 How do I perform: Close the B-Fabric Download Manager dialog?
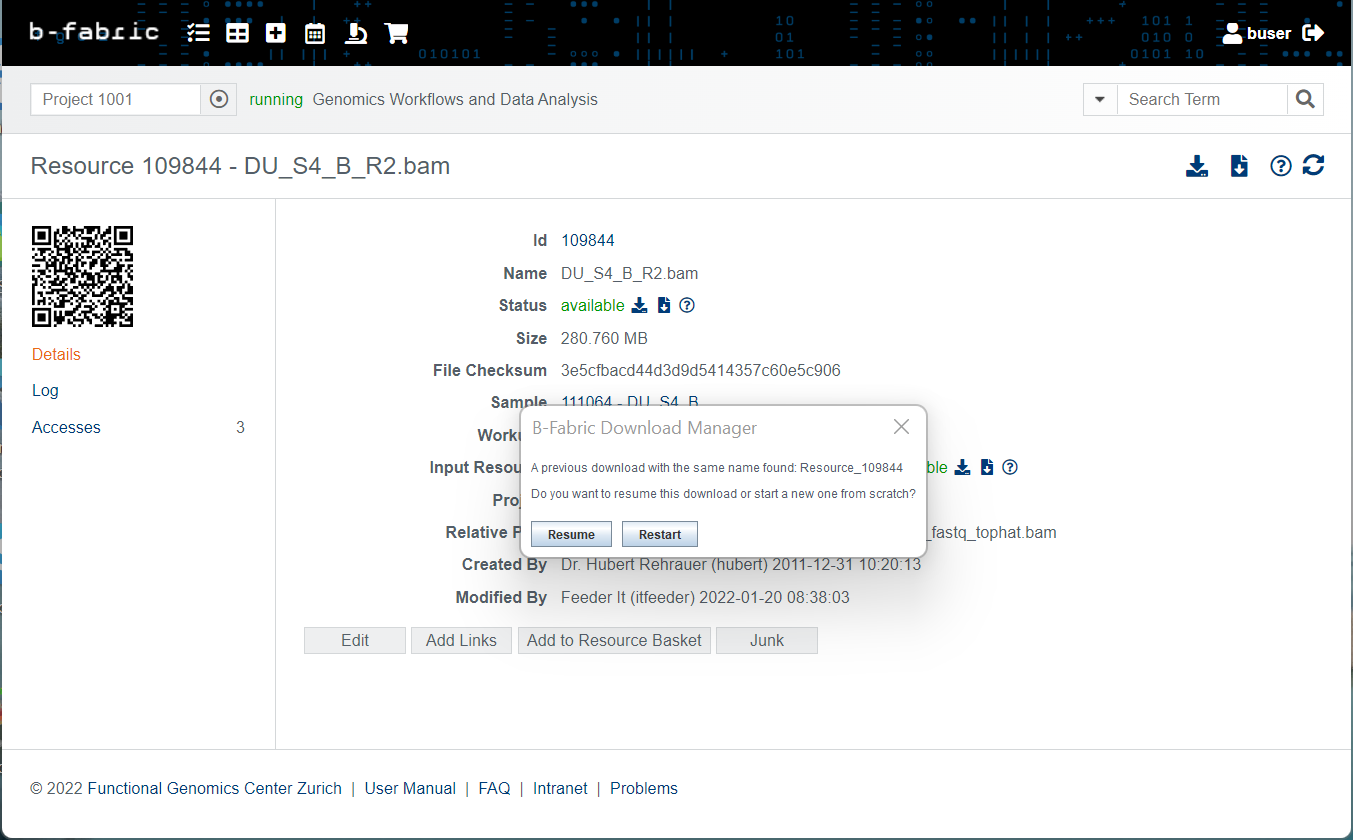901,427
